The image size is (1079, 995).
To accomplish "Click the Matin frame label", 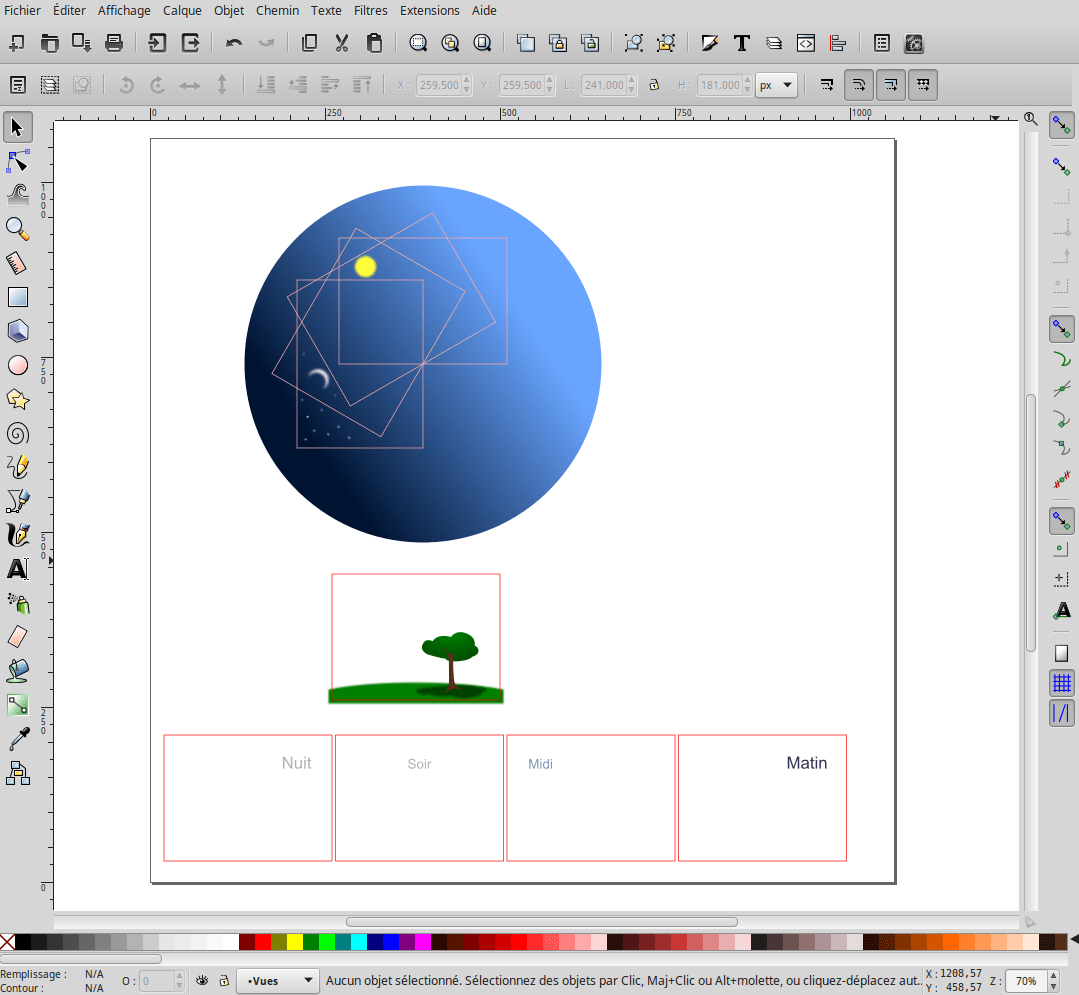I will [806, 763].
